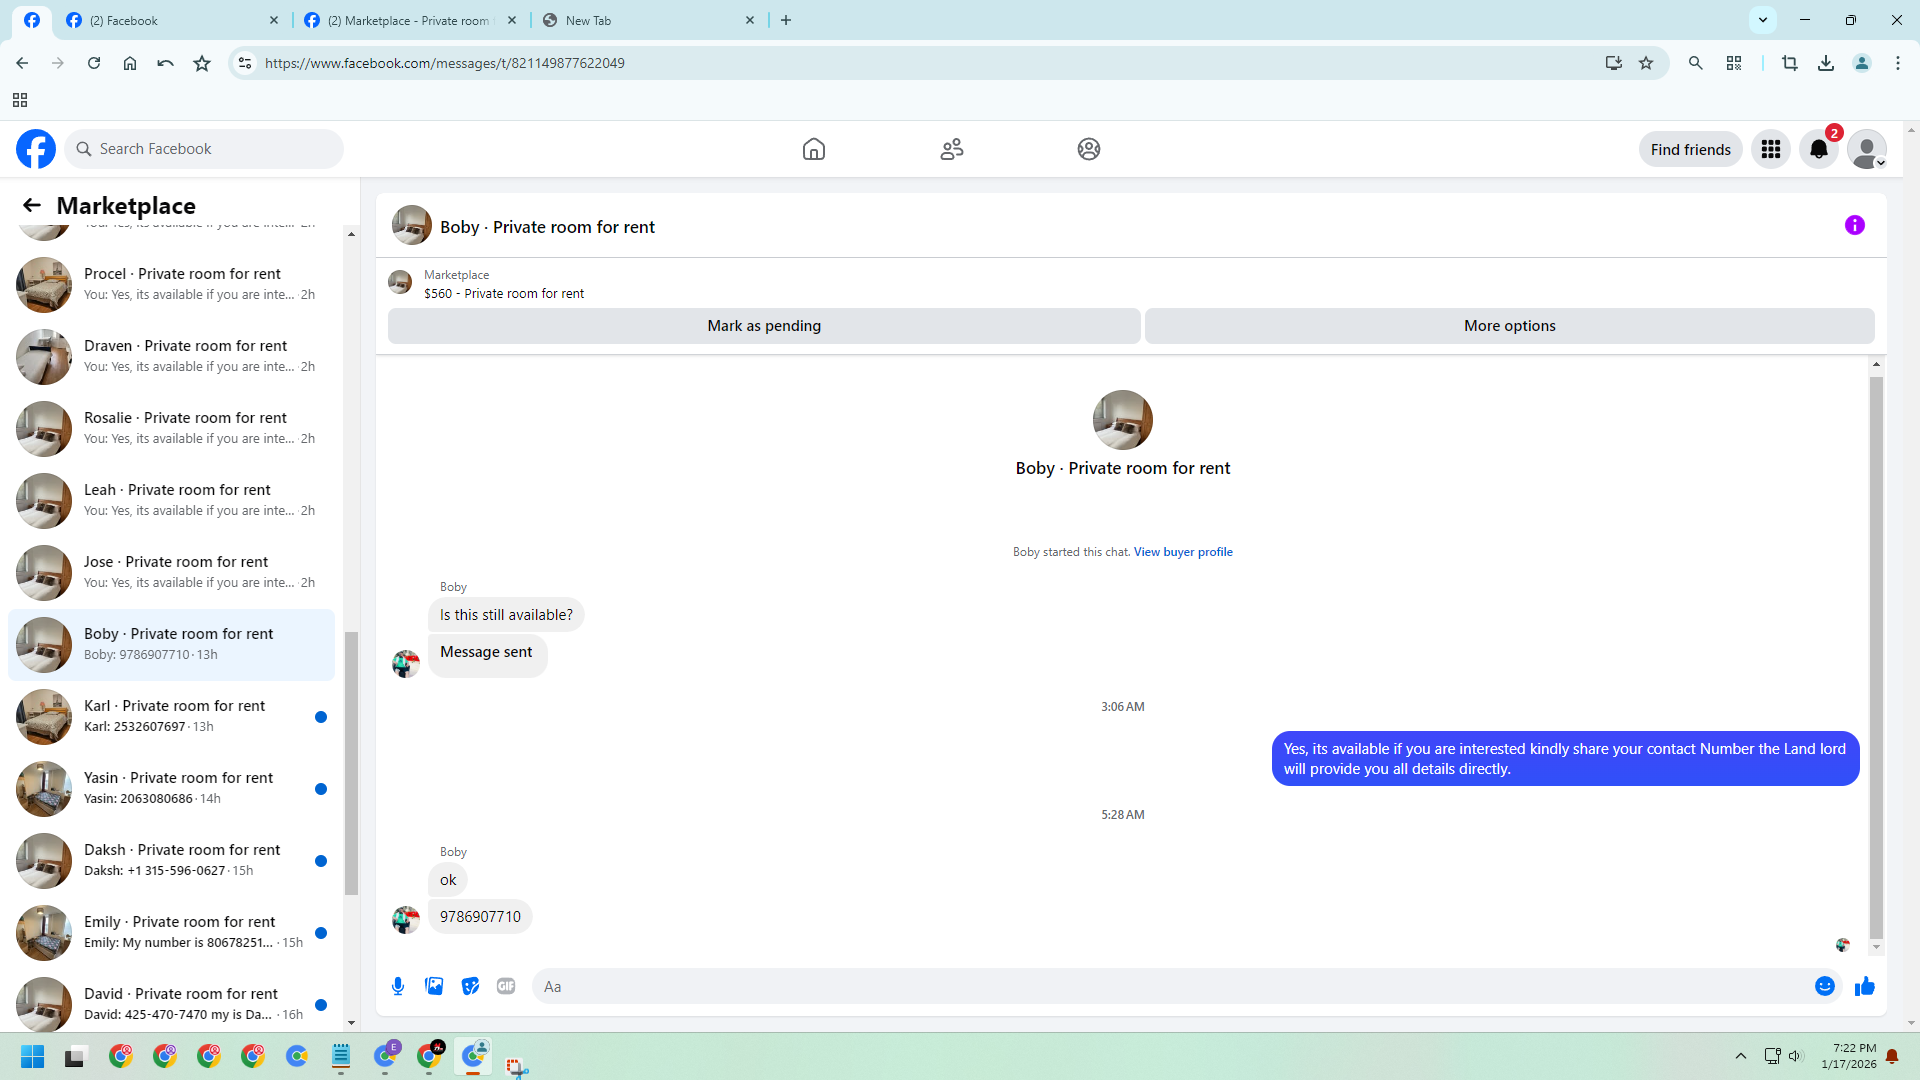This screenshot has height=1080, width=1920.
Task: Open the sticker picker icon
Action: [x=470, y=986]
